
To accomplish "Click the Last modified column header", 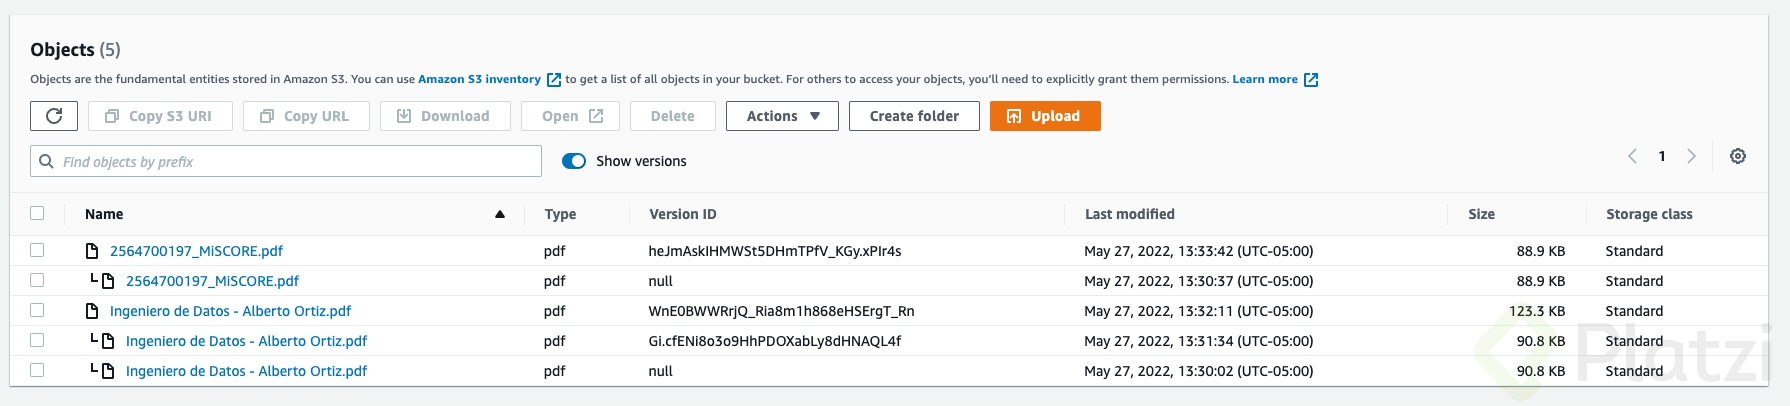I will [x=1129, y=214].
